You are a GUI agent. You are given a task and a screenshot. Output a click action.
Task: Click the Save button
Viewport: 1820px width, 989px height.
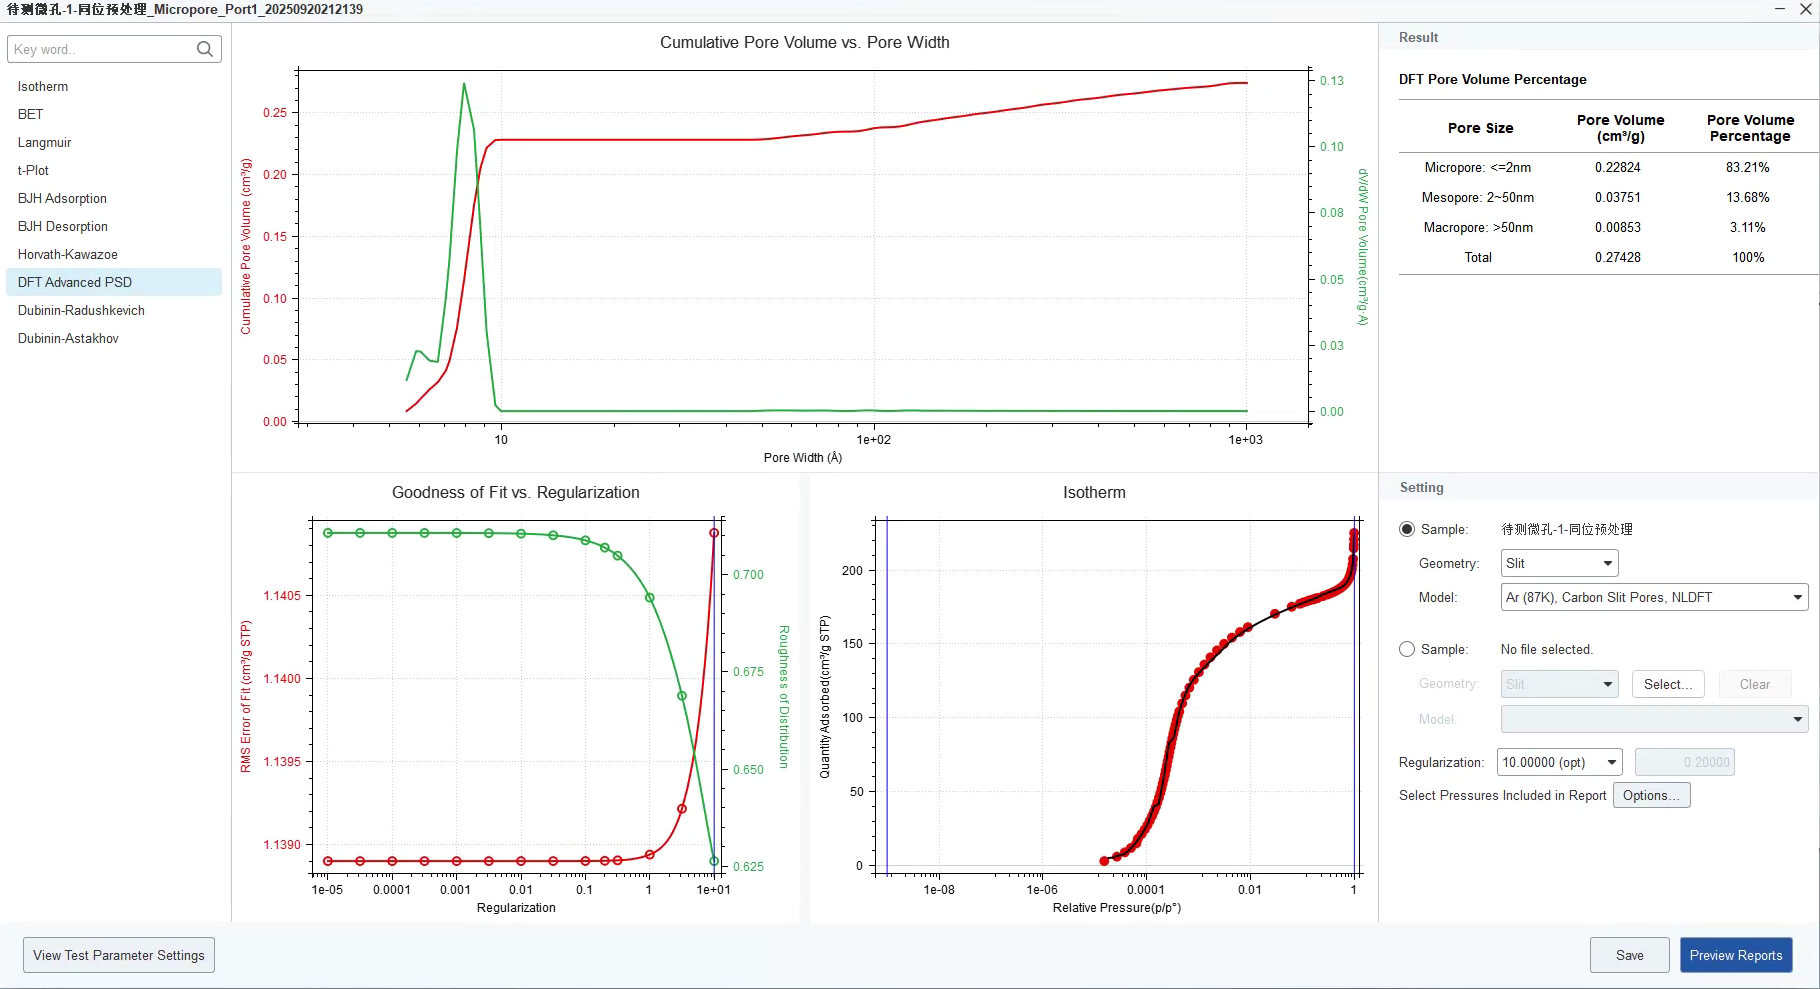[x=1629, y=955]
